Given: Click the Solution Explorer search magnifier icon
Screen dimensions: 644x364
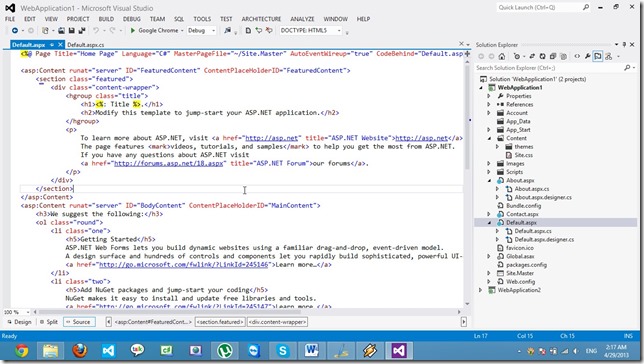Looking at the screenshot, I should 627,67.
